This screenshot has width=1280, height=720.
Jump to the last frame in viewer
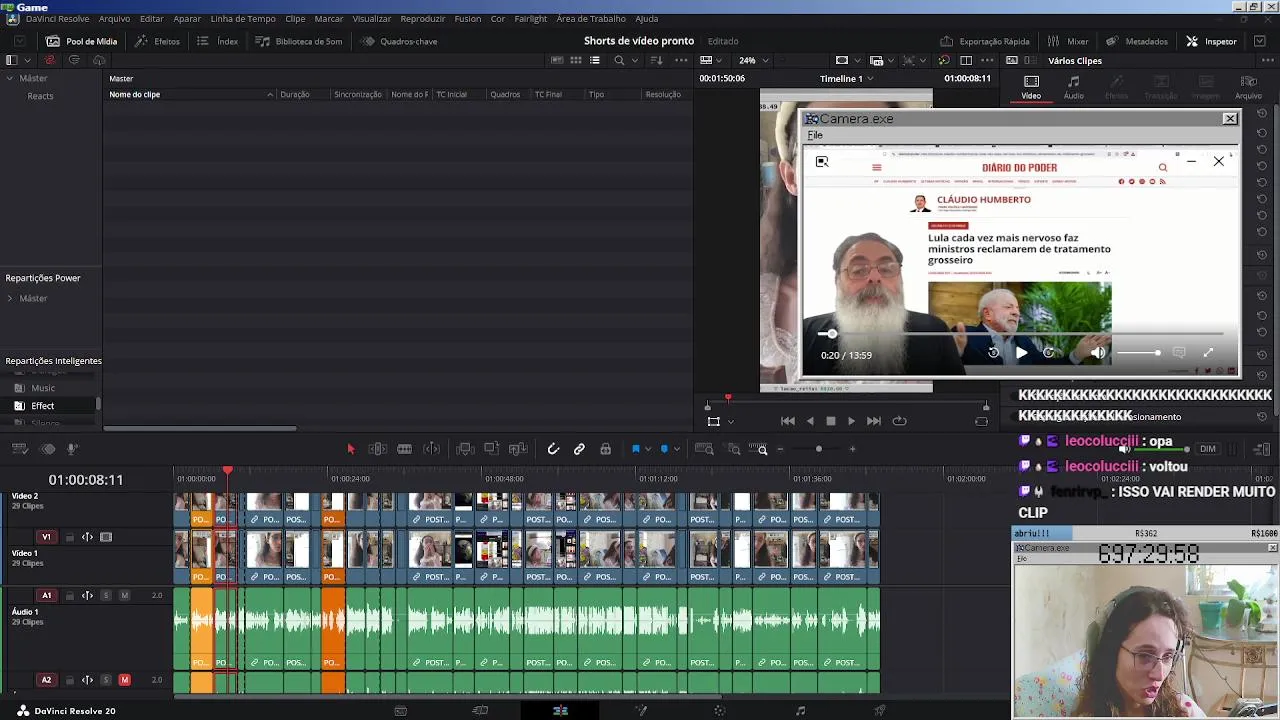point(874,421)
